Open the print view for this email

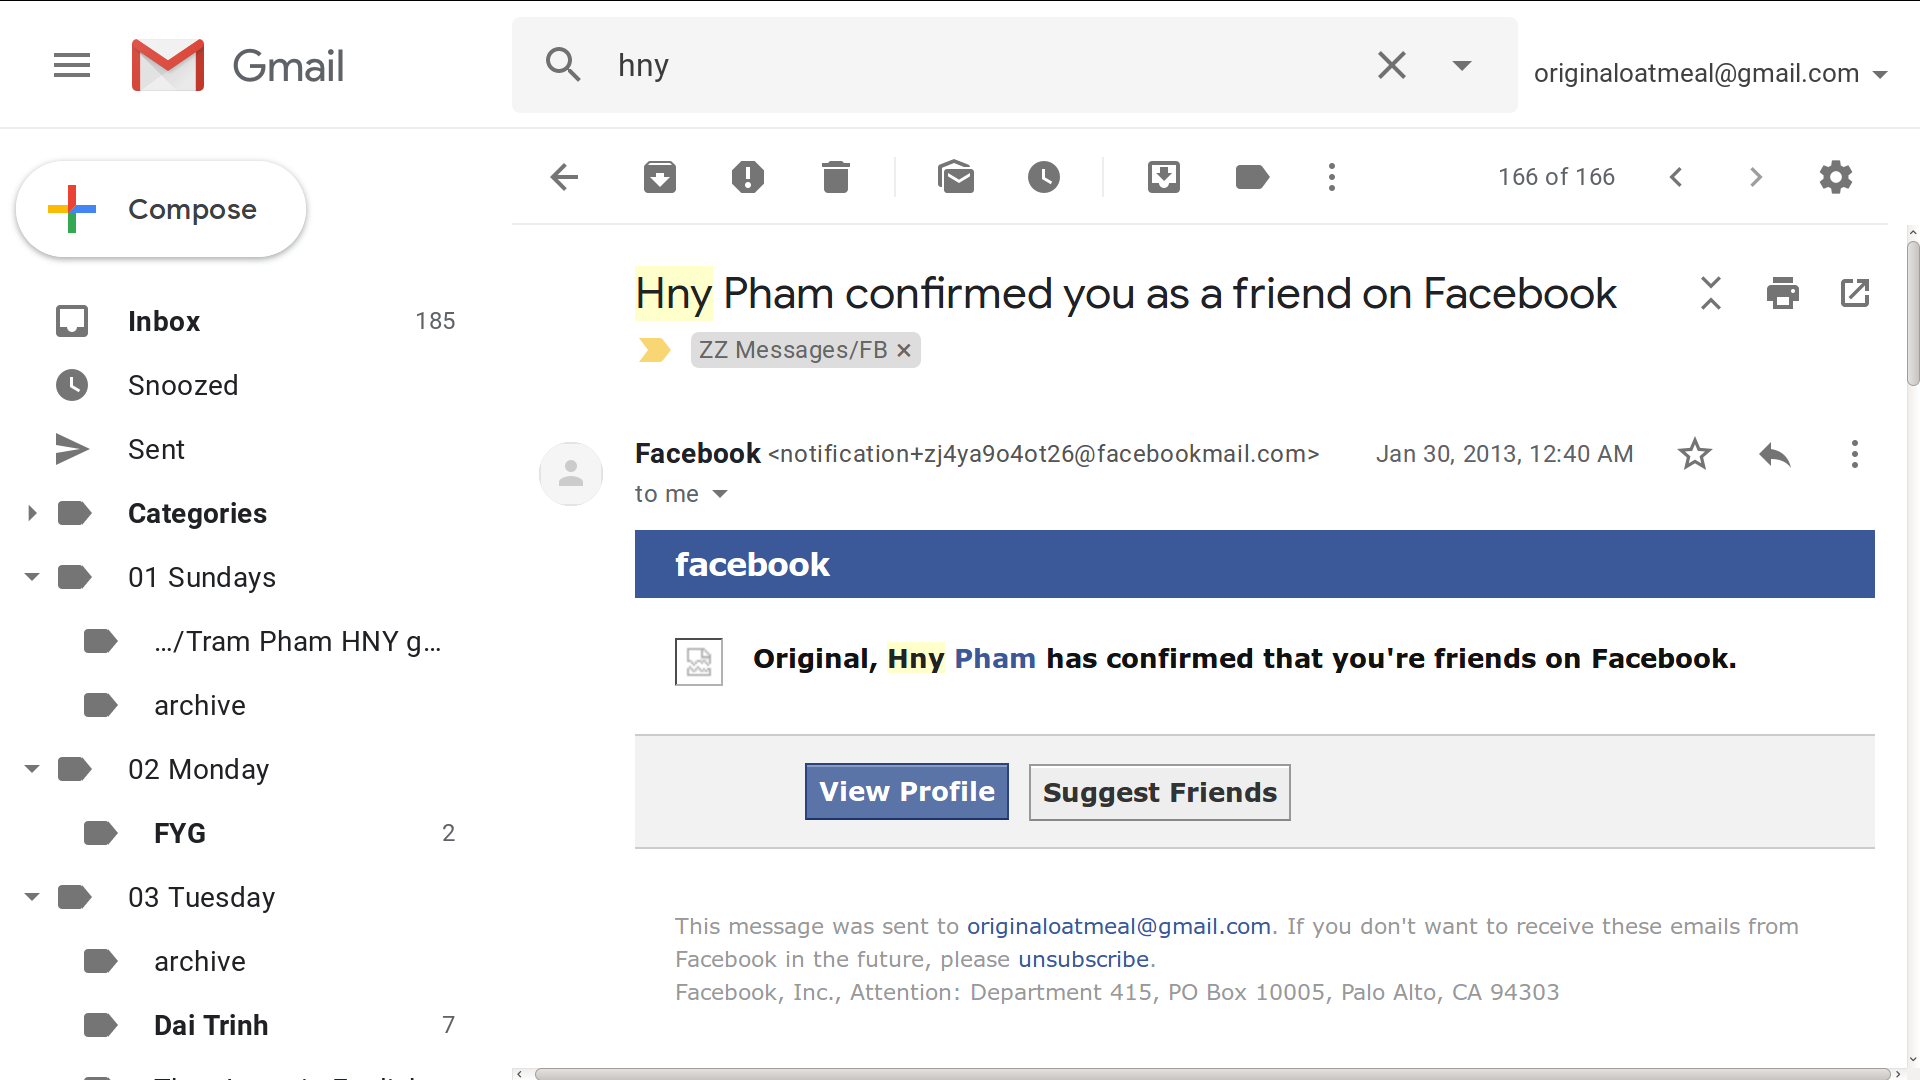pos(1783,293)
